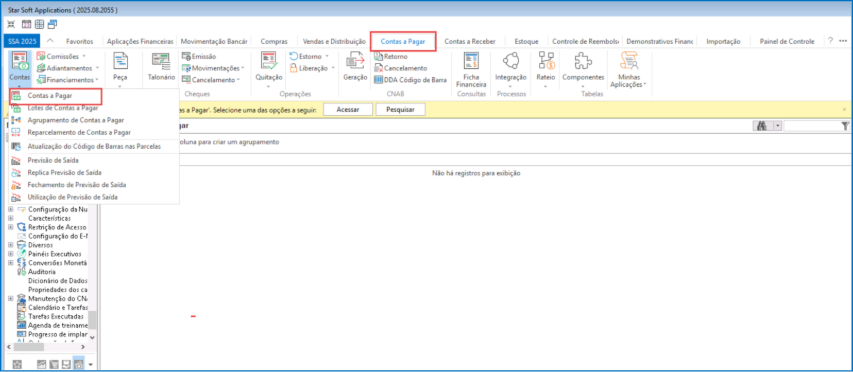Screen dimensions: 853x372
Task: Select Fechamento de Previsão de Saída
Action: [x=94, y=185]
